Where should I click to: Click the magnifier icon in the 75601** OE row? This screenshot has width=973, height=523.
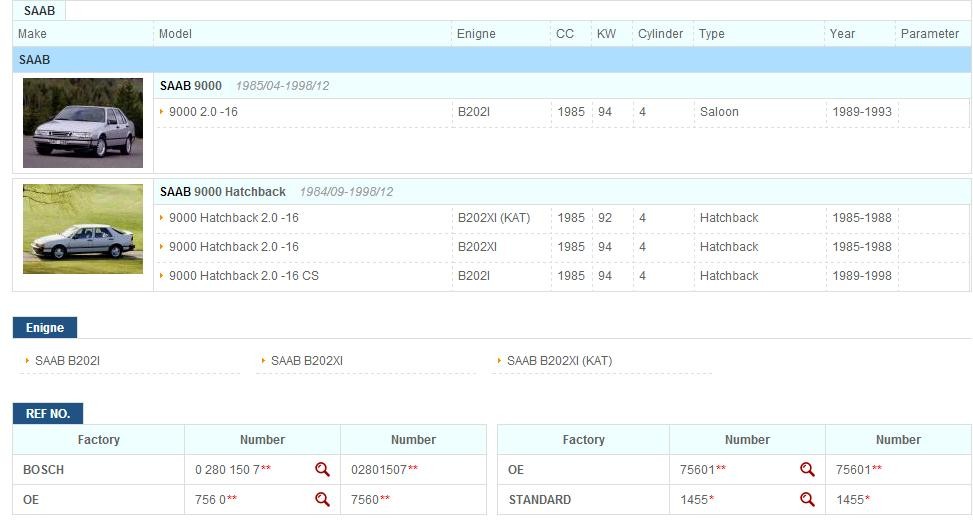[807, 469]
